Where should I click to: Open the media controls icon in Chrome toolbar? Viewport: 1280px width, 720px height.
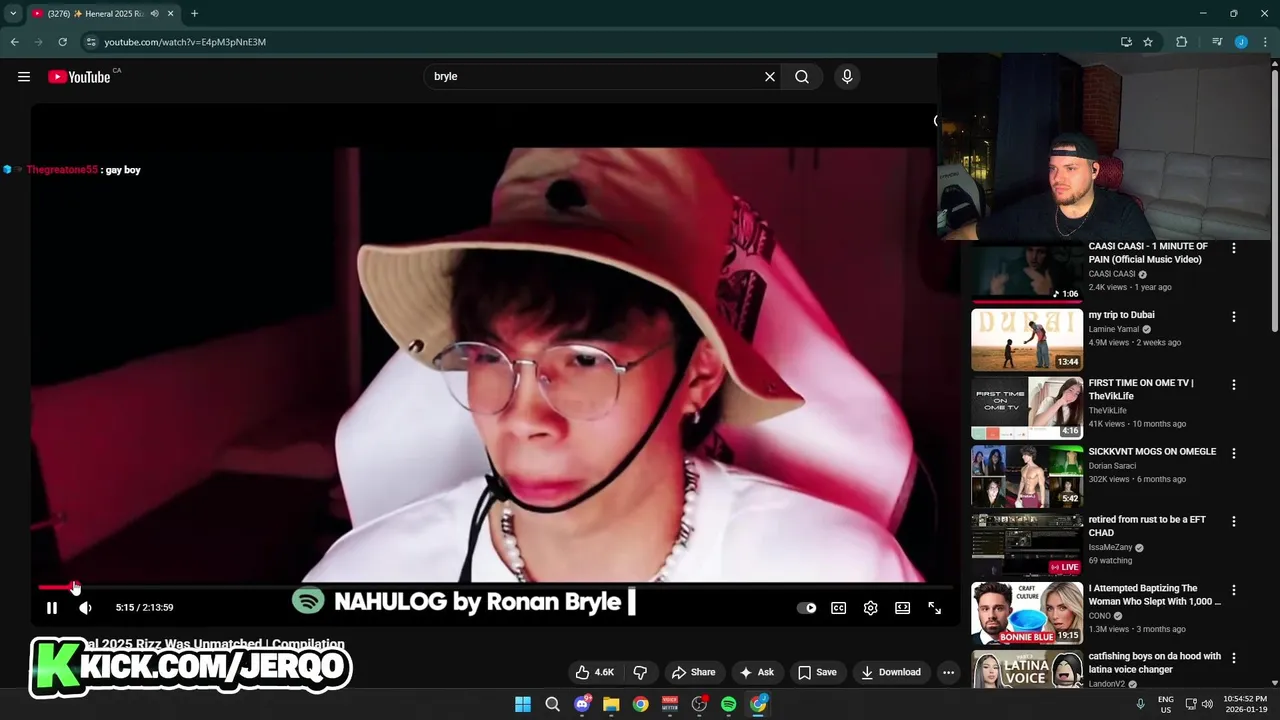click(1217, 42)
